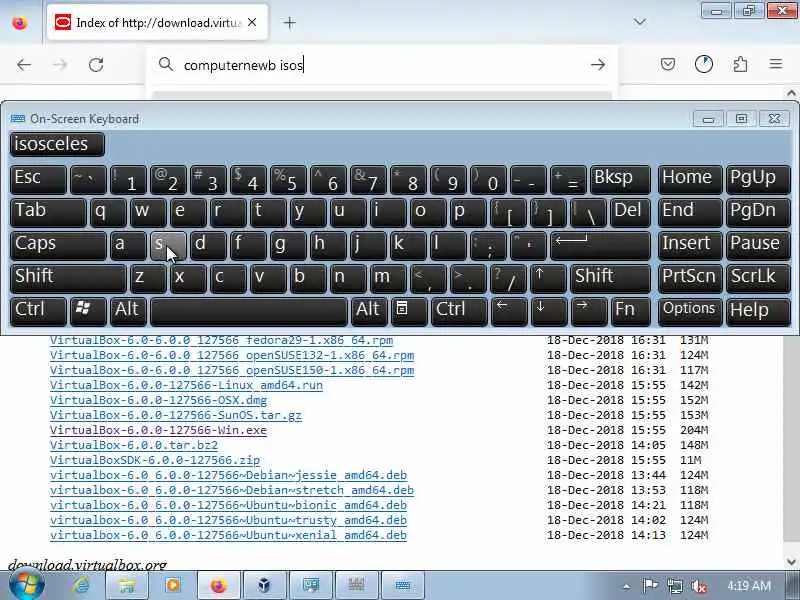Toggle the right Alt key
Image resolution: width=800 pixels, height=600 pixels.
pyautogui.click(x=369, y=311)
